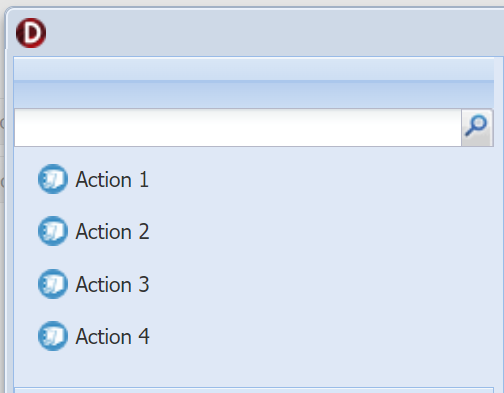Image resolution: width=504 pixels, height=393 pixels.
Task: Select the blue icon beside Action 2
Action: [x=53, y=231]
